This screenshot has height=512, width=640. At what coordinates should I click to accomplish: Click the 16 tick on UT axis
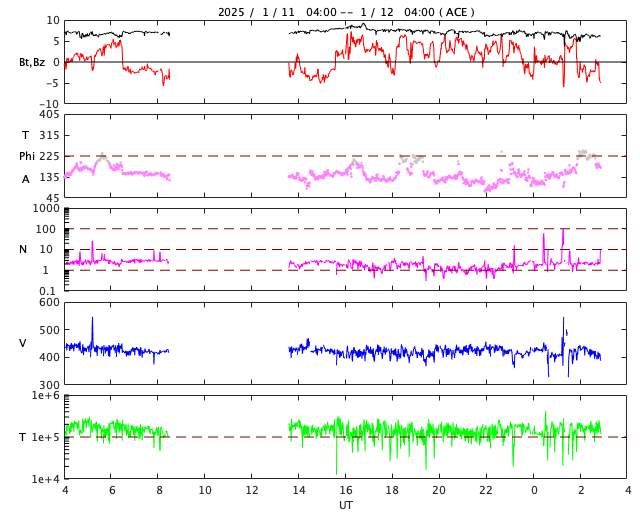point(346,490)
